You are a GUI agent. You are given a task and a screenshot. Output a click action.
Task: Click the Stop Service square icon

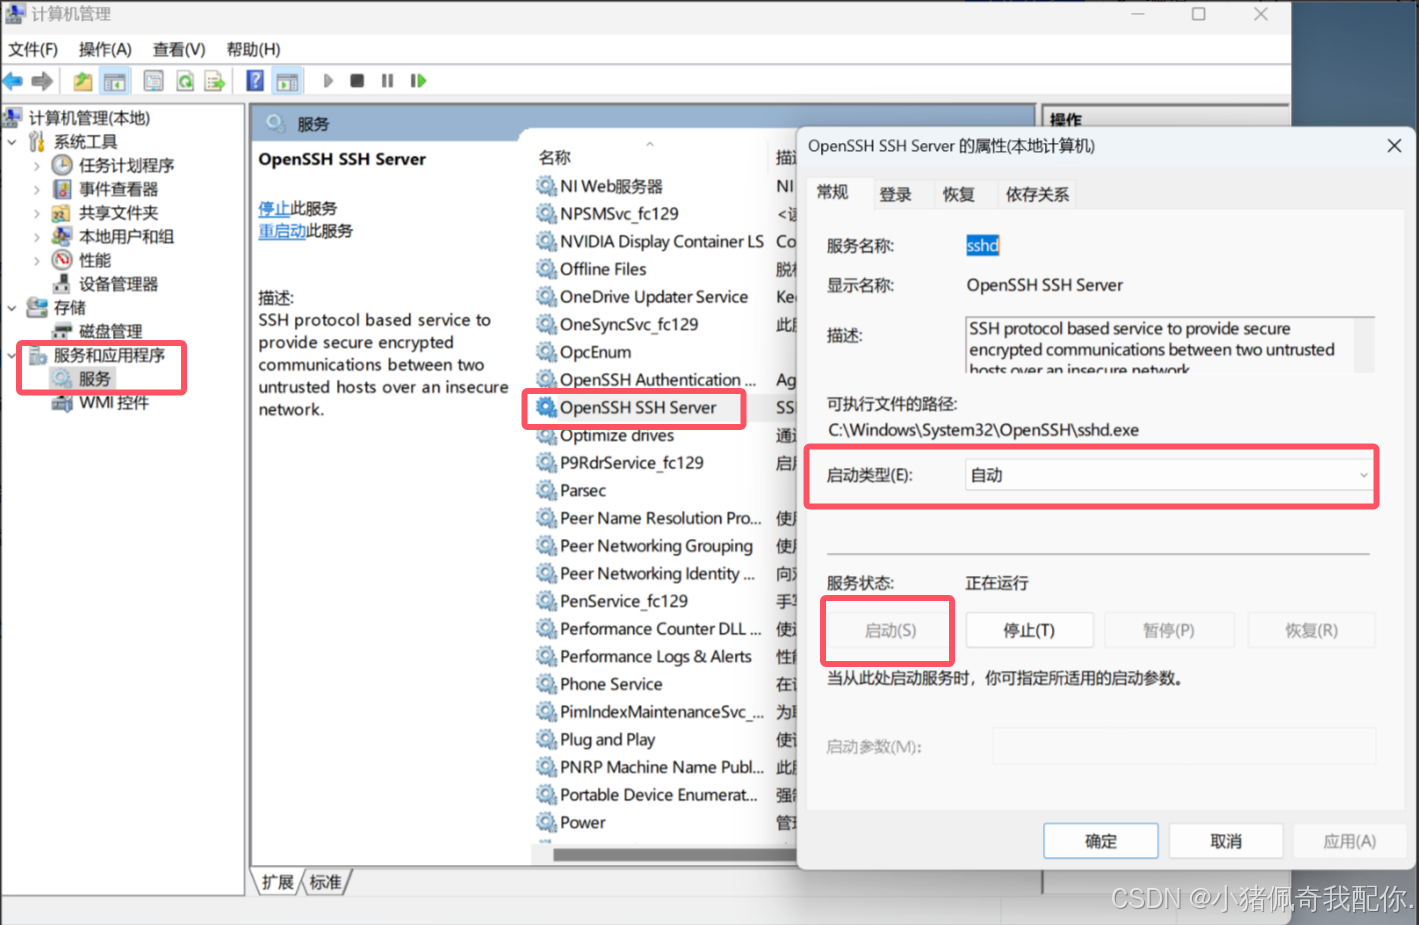(x=357, y=80)
